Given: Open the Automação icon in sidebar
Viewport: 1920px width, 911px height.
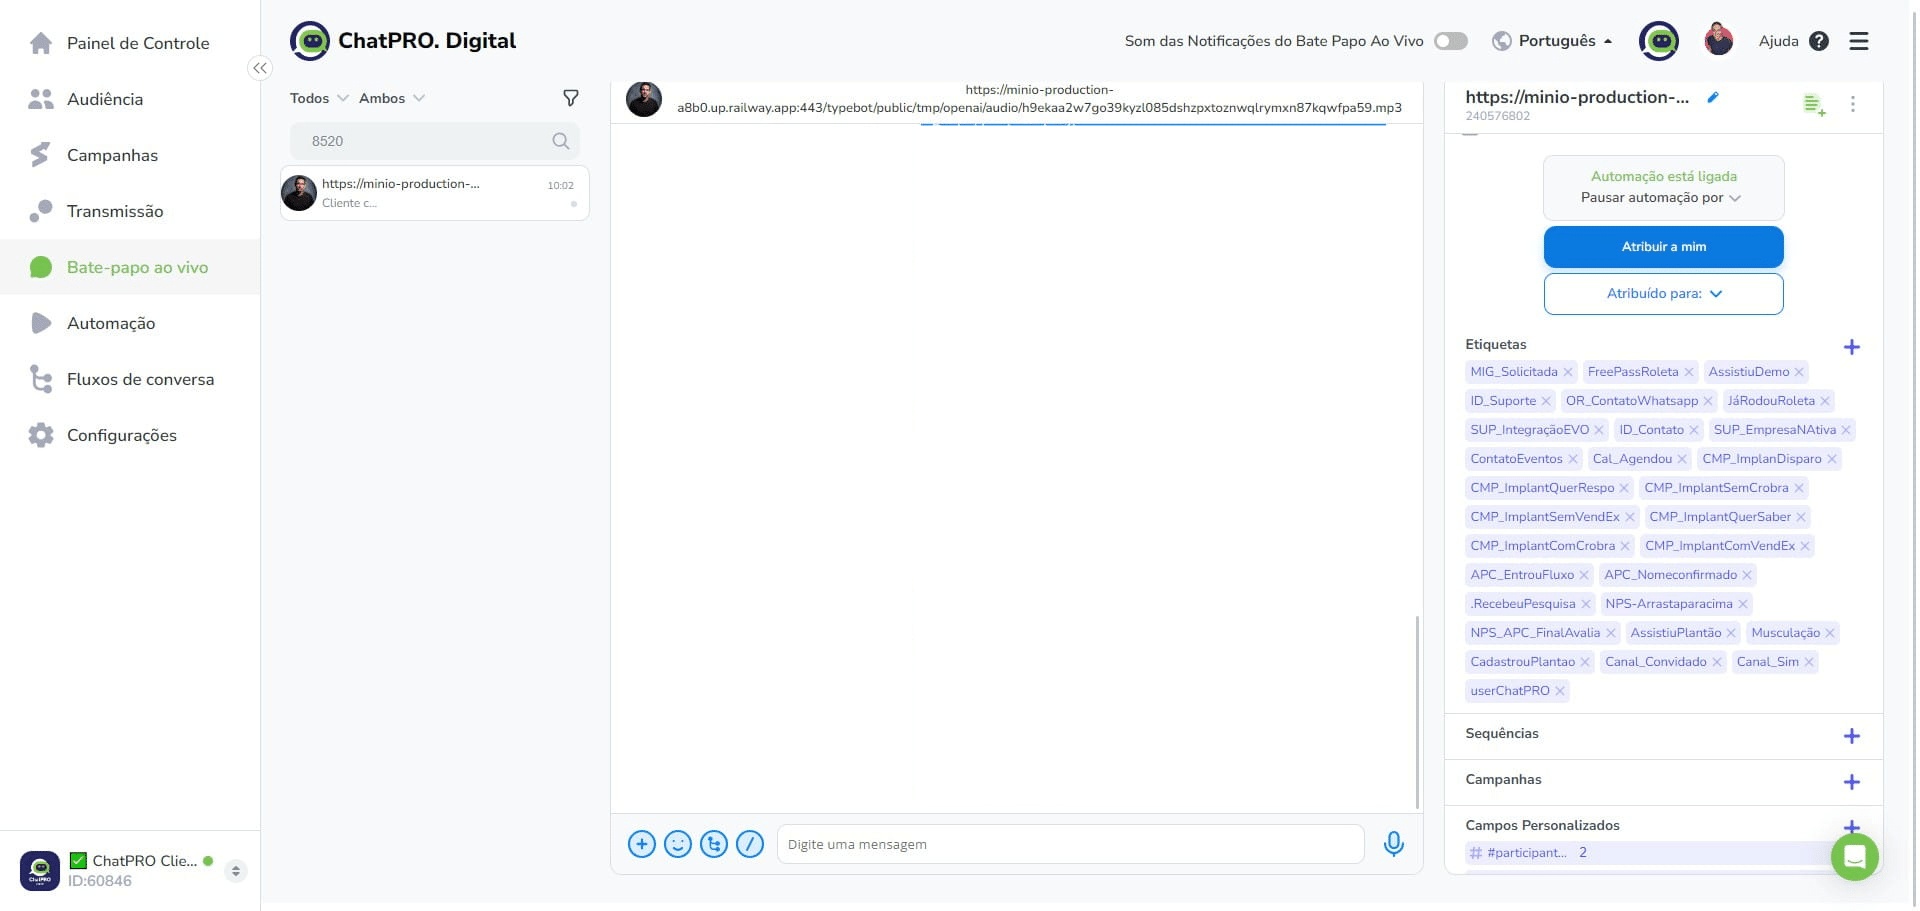Looking at the screenshot, I should [x=41, y=323].
